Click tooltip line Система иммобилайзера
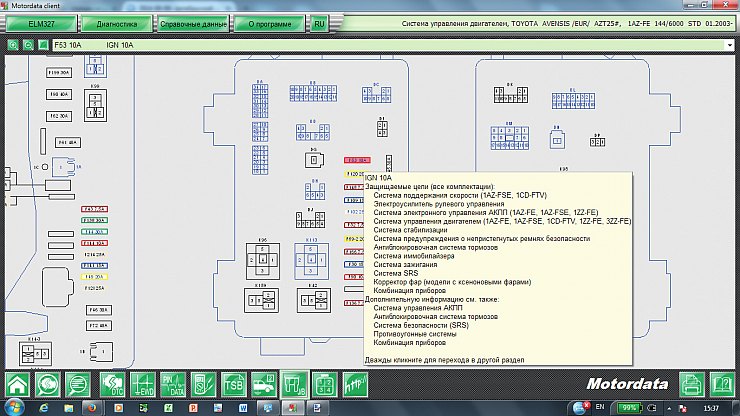This screenshot has width=740, height=416. (x=414, y=256)
